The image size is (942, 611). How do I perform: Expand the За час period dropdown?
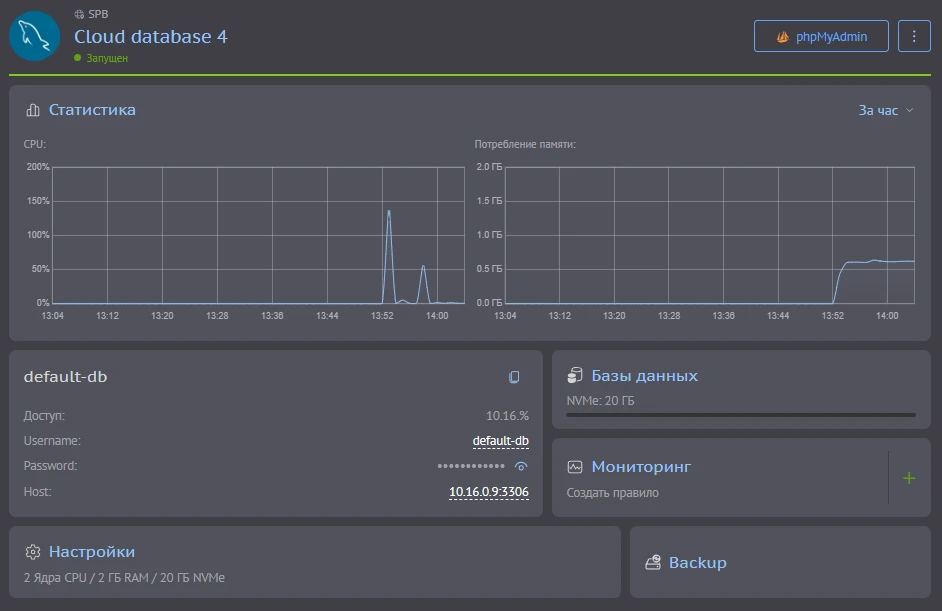point(886,111)
